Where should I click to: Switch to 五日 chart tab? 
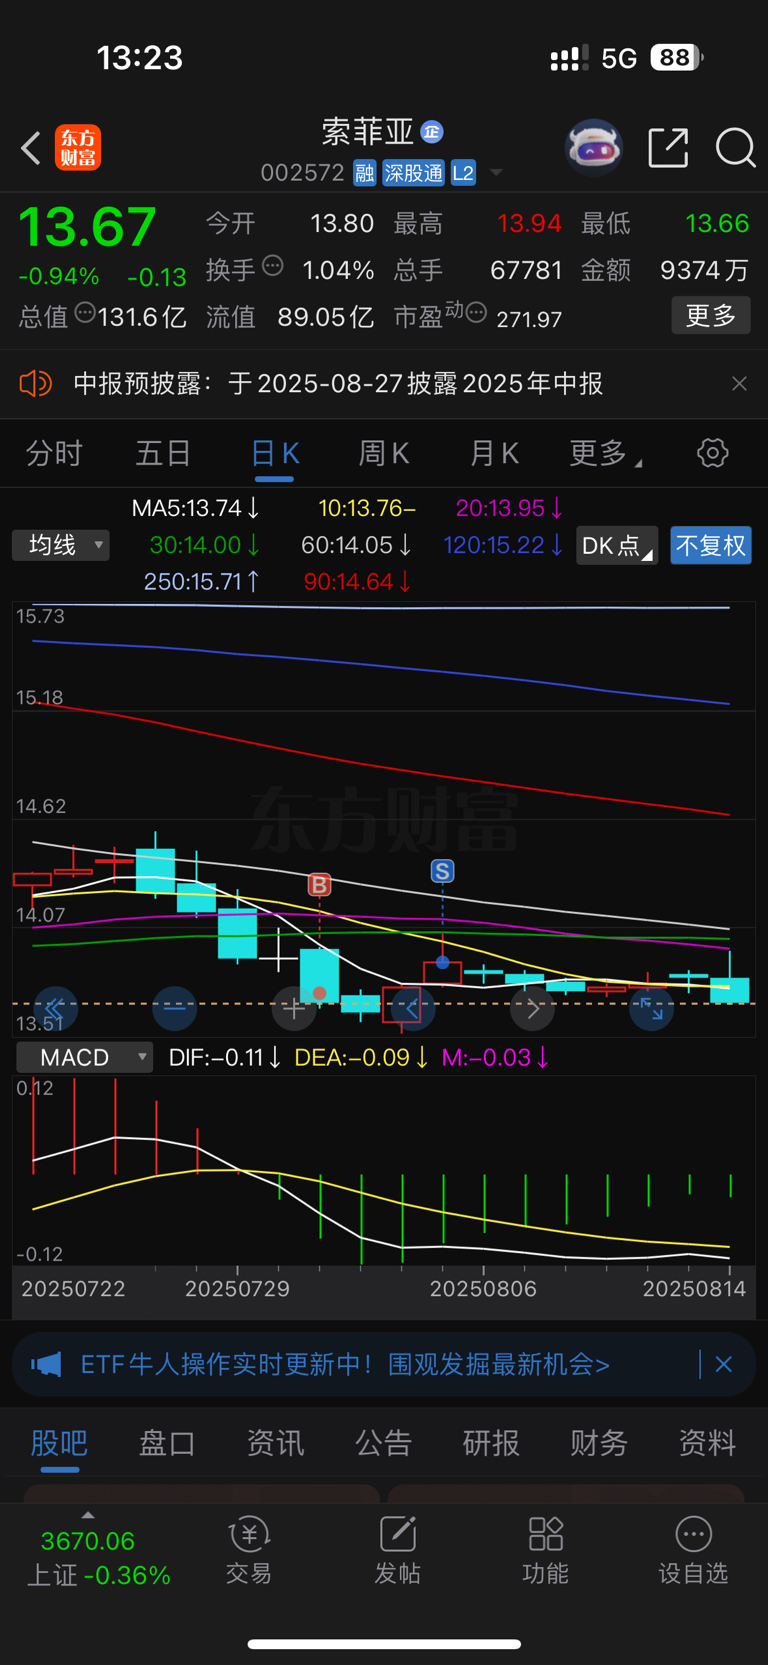click(163, 454)
